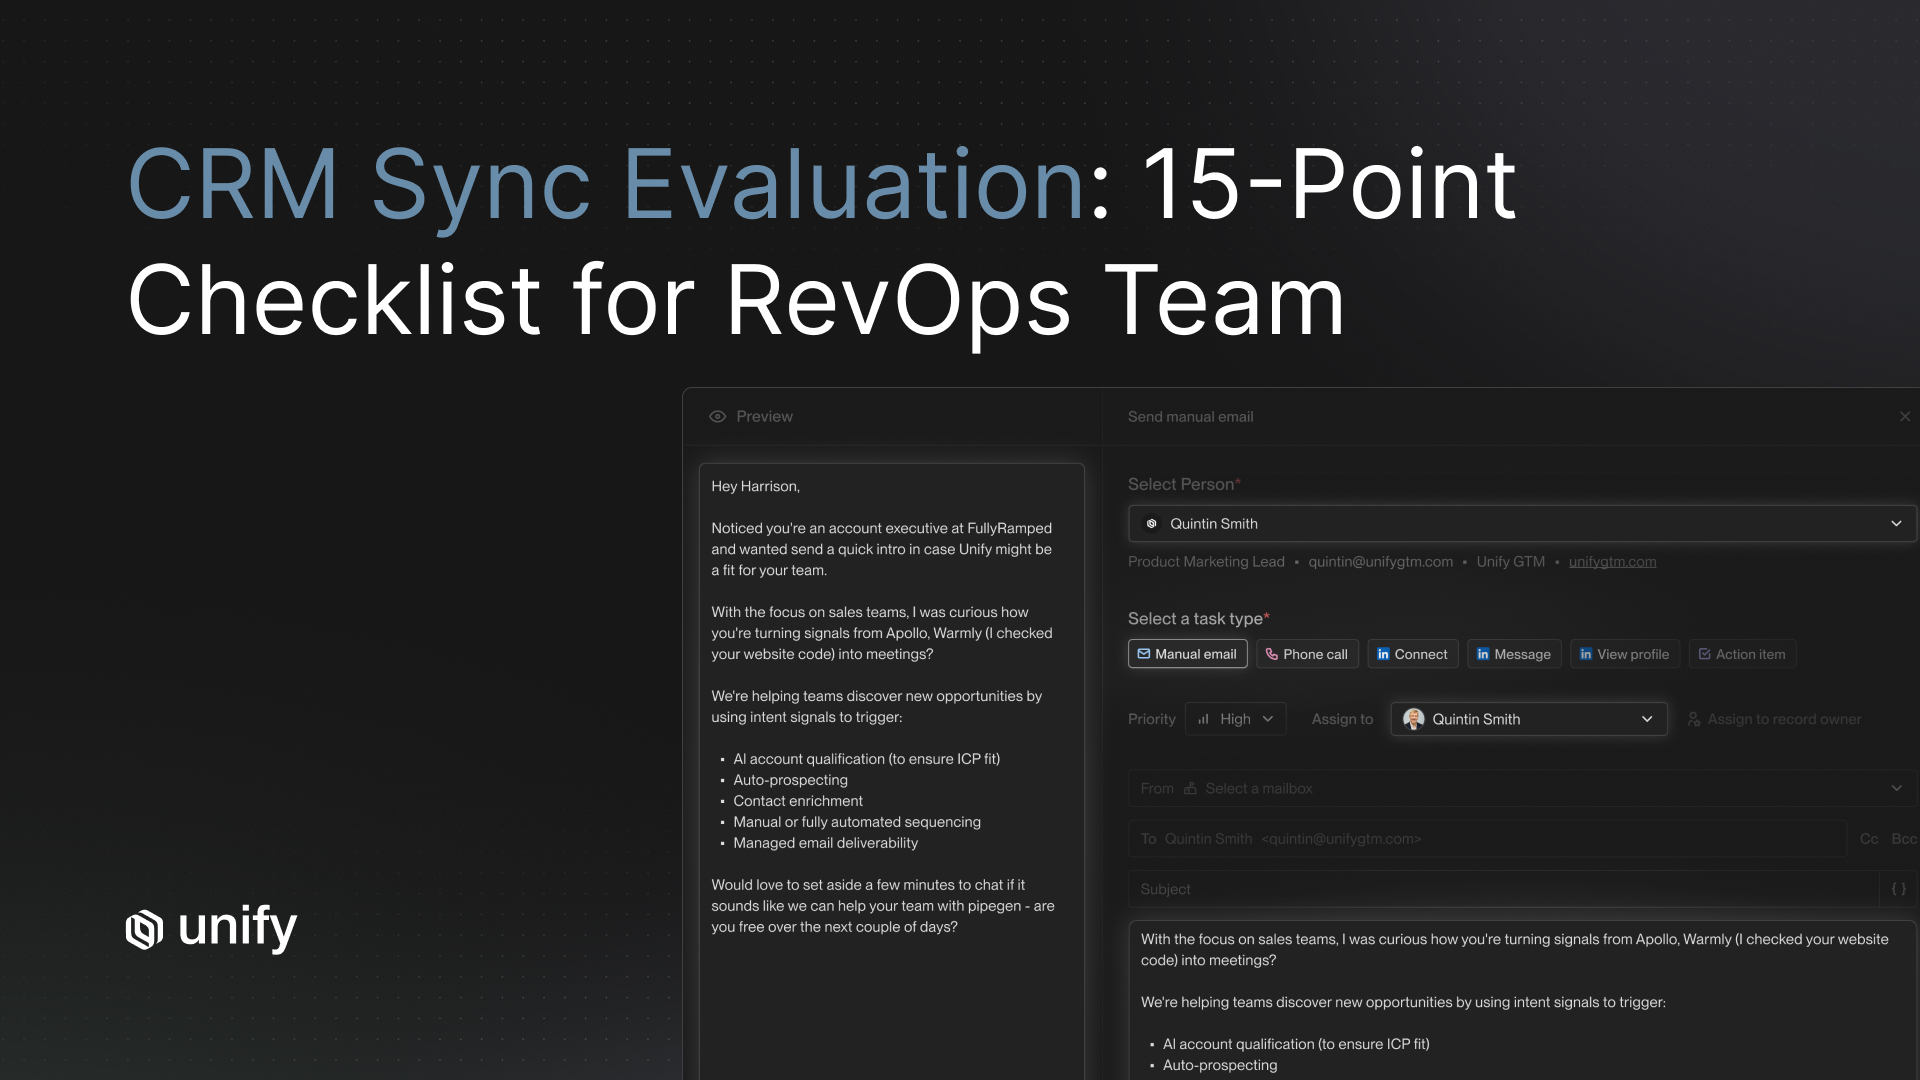Click the Cc option
The width and height of the screenshot is (1920, 1080).
(1868, 839)
